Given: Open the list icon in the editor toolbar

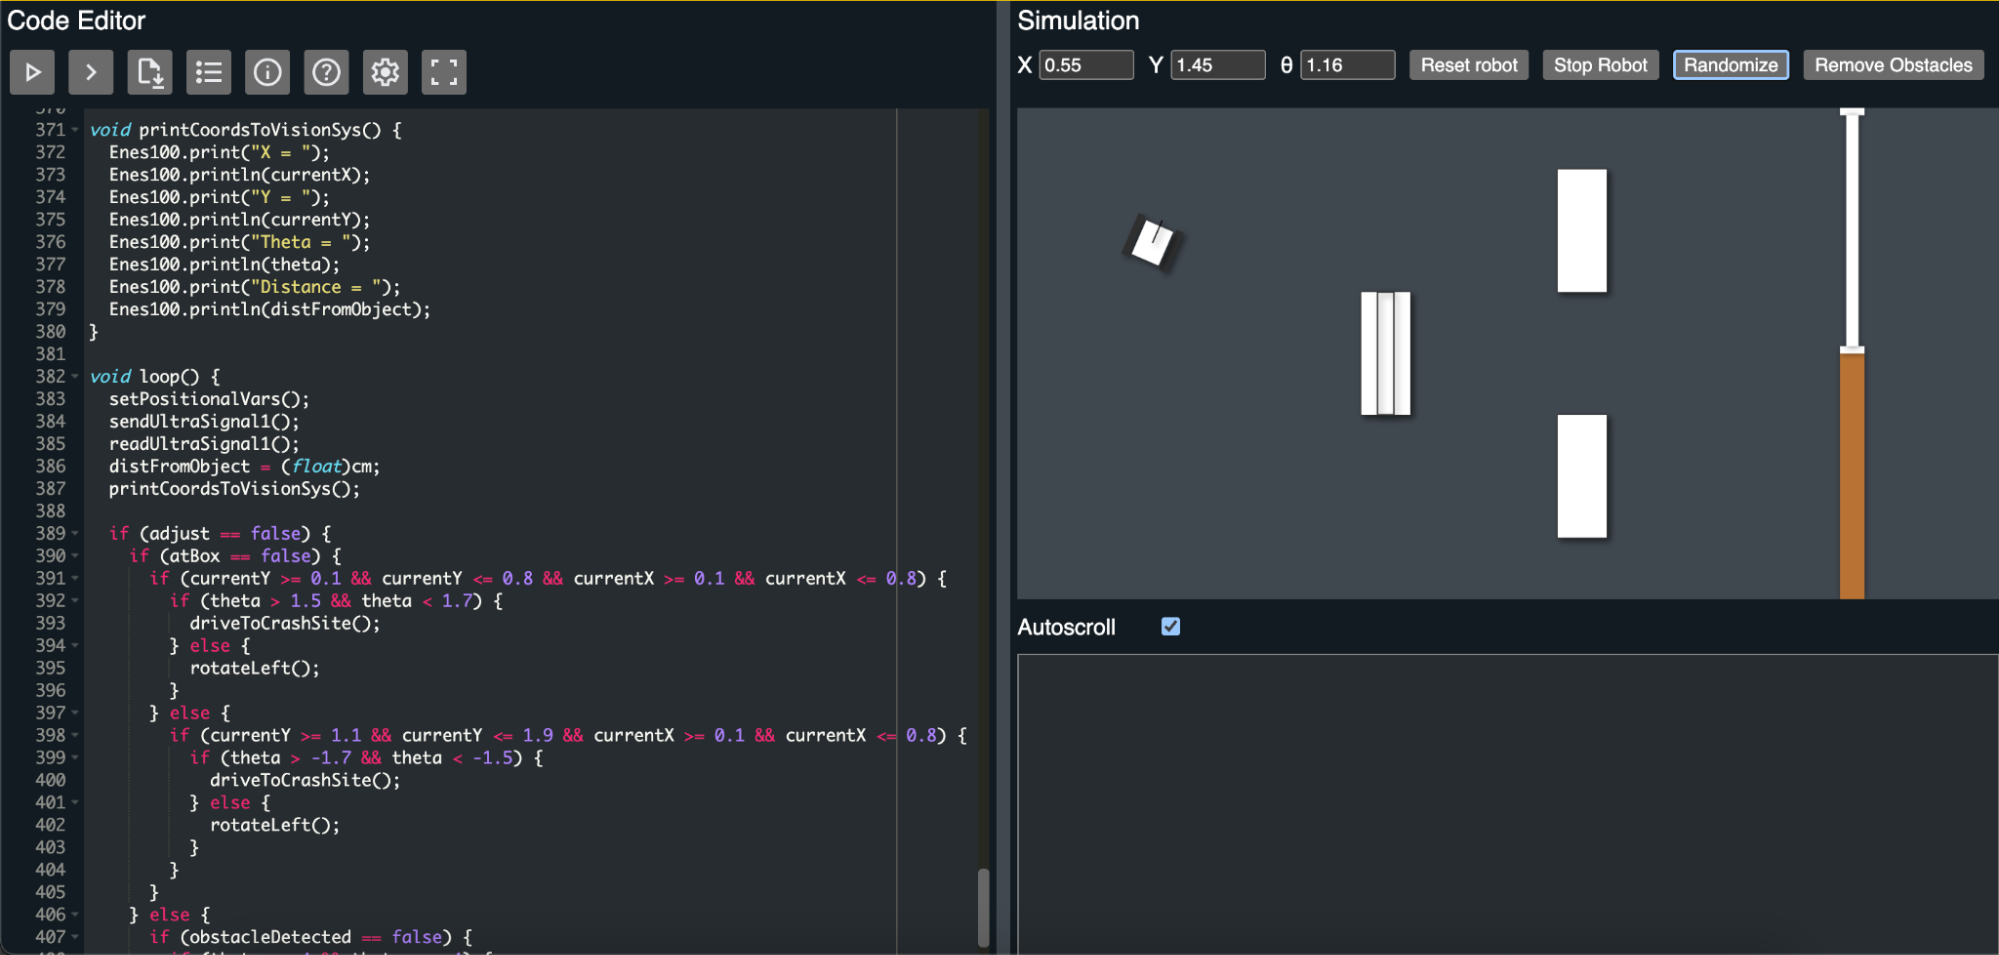Looking at the screenshot, I should coord(209,72).
